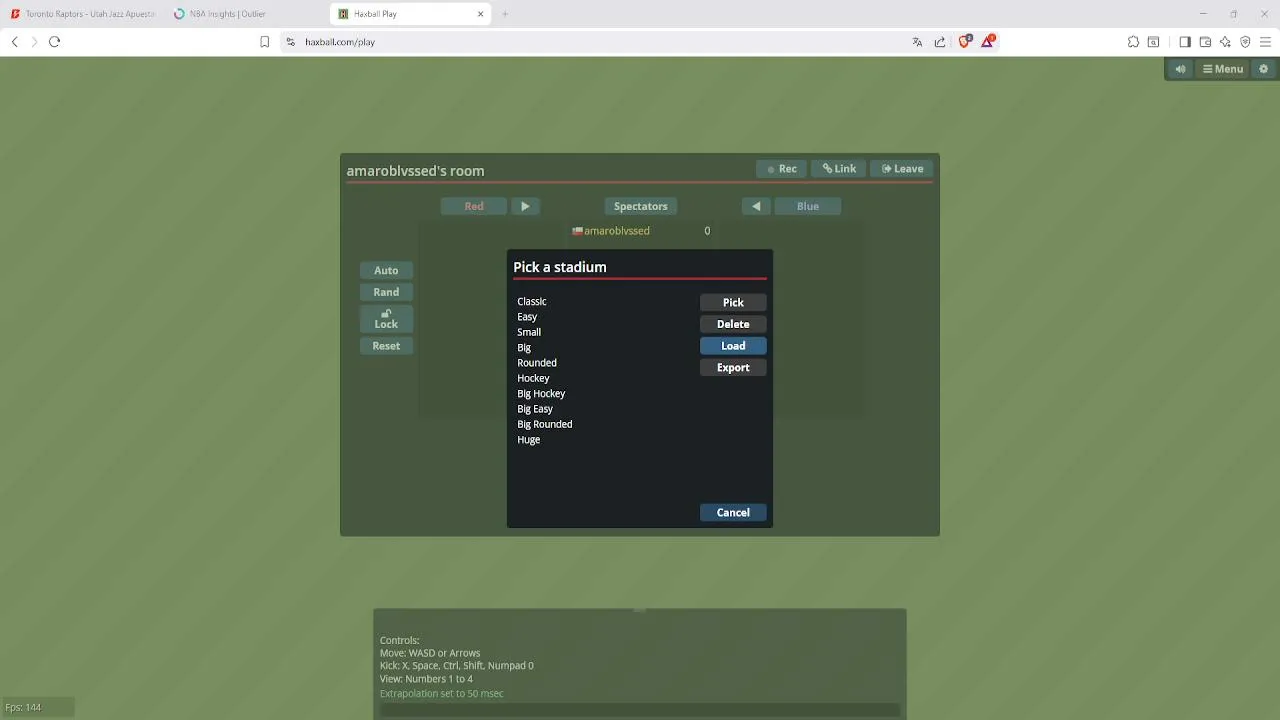
Task: Select player amaroblvssed in spectators
Action: (640, 231)
